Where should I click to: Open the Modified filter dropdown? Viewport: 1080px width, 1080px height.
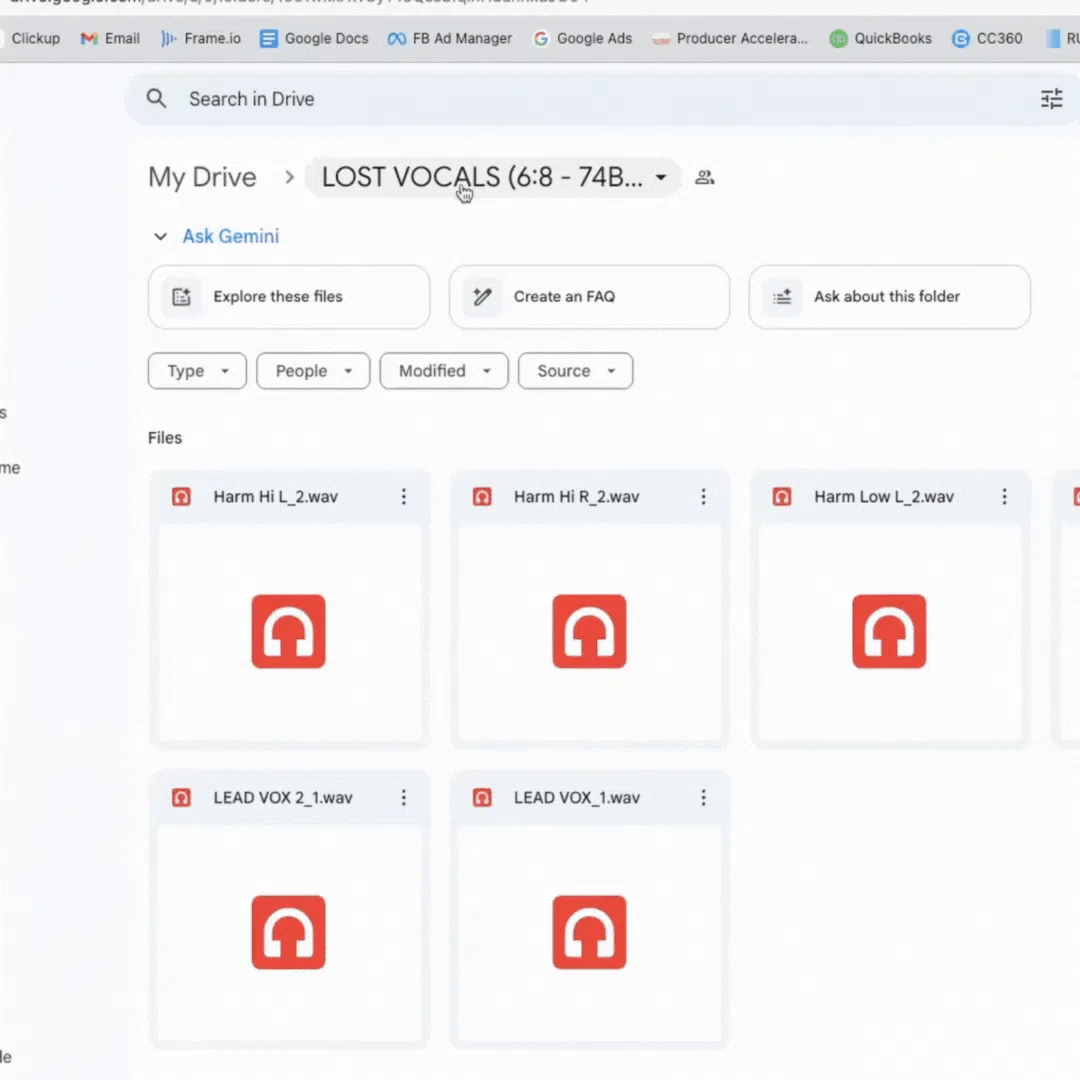[444, 371]
